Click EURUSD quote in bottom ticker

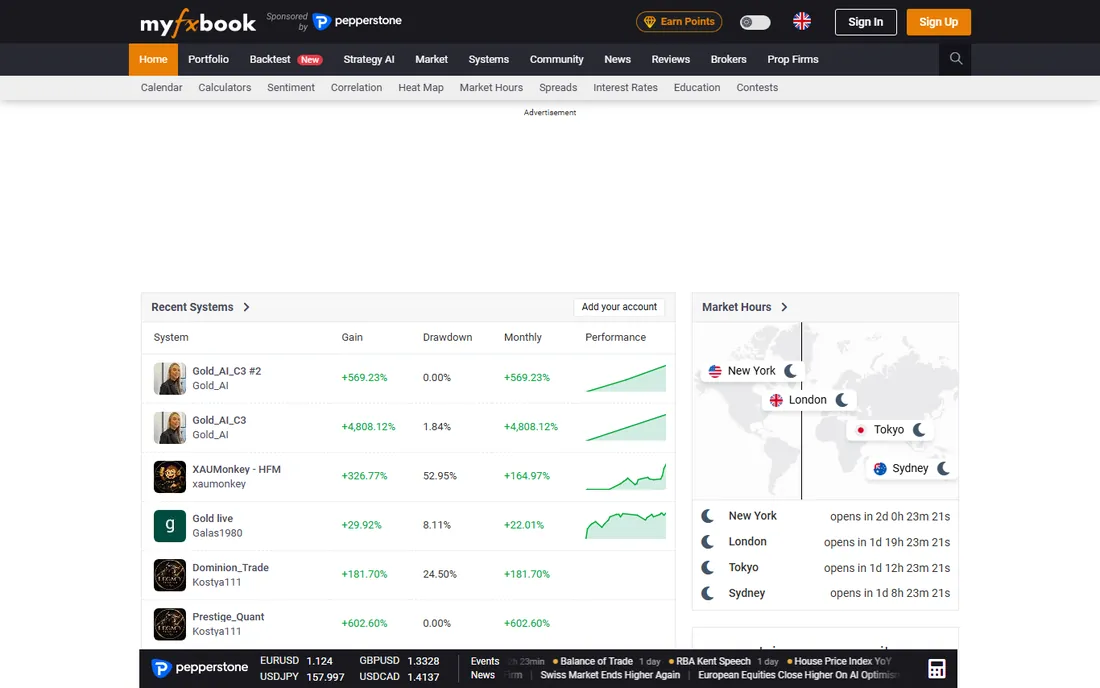coord(296,661)
